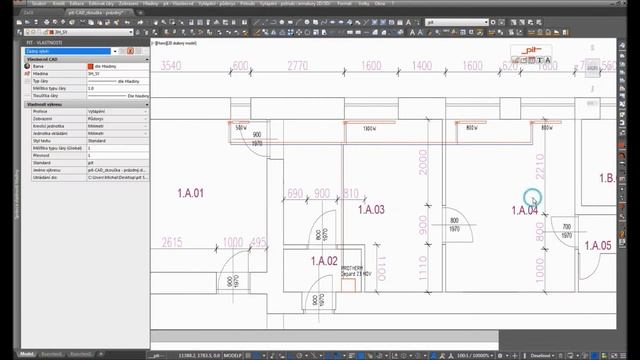Image resolution: width=640 pixels, height=360 pixels.
Task: Toggle the layer bulb in layer dropdown
Action: [x=28, y=32]
